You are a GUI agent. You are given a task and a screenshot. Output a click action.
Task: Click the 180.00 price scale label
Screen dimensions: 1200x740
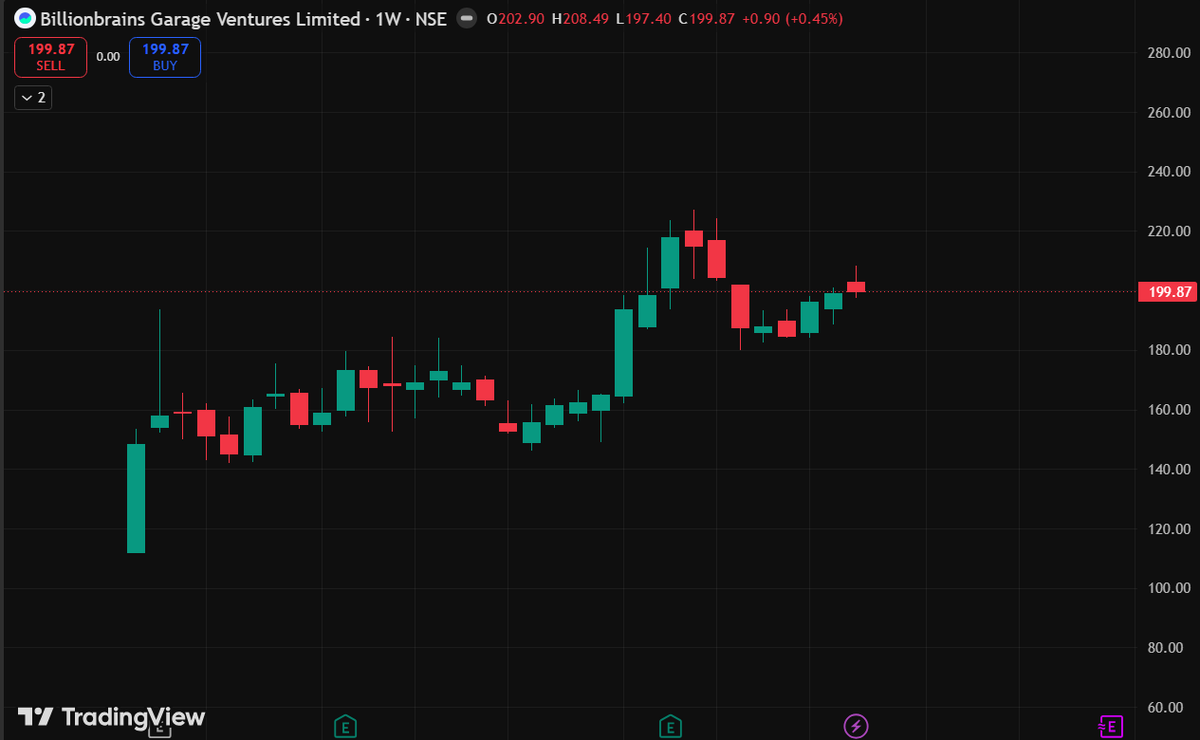coord(1169,351)
